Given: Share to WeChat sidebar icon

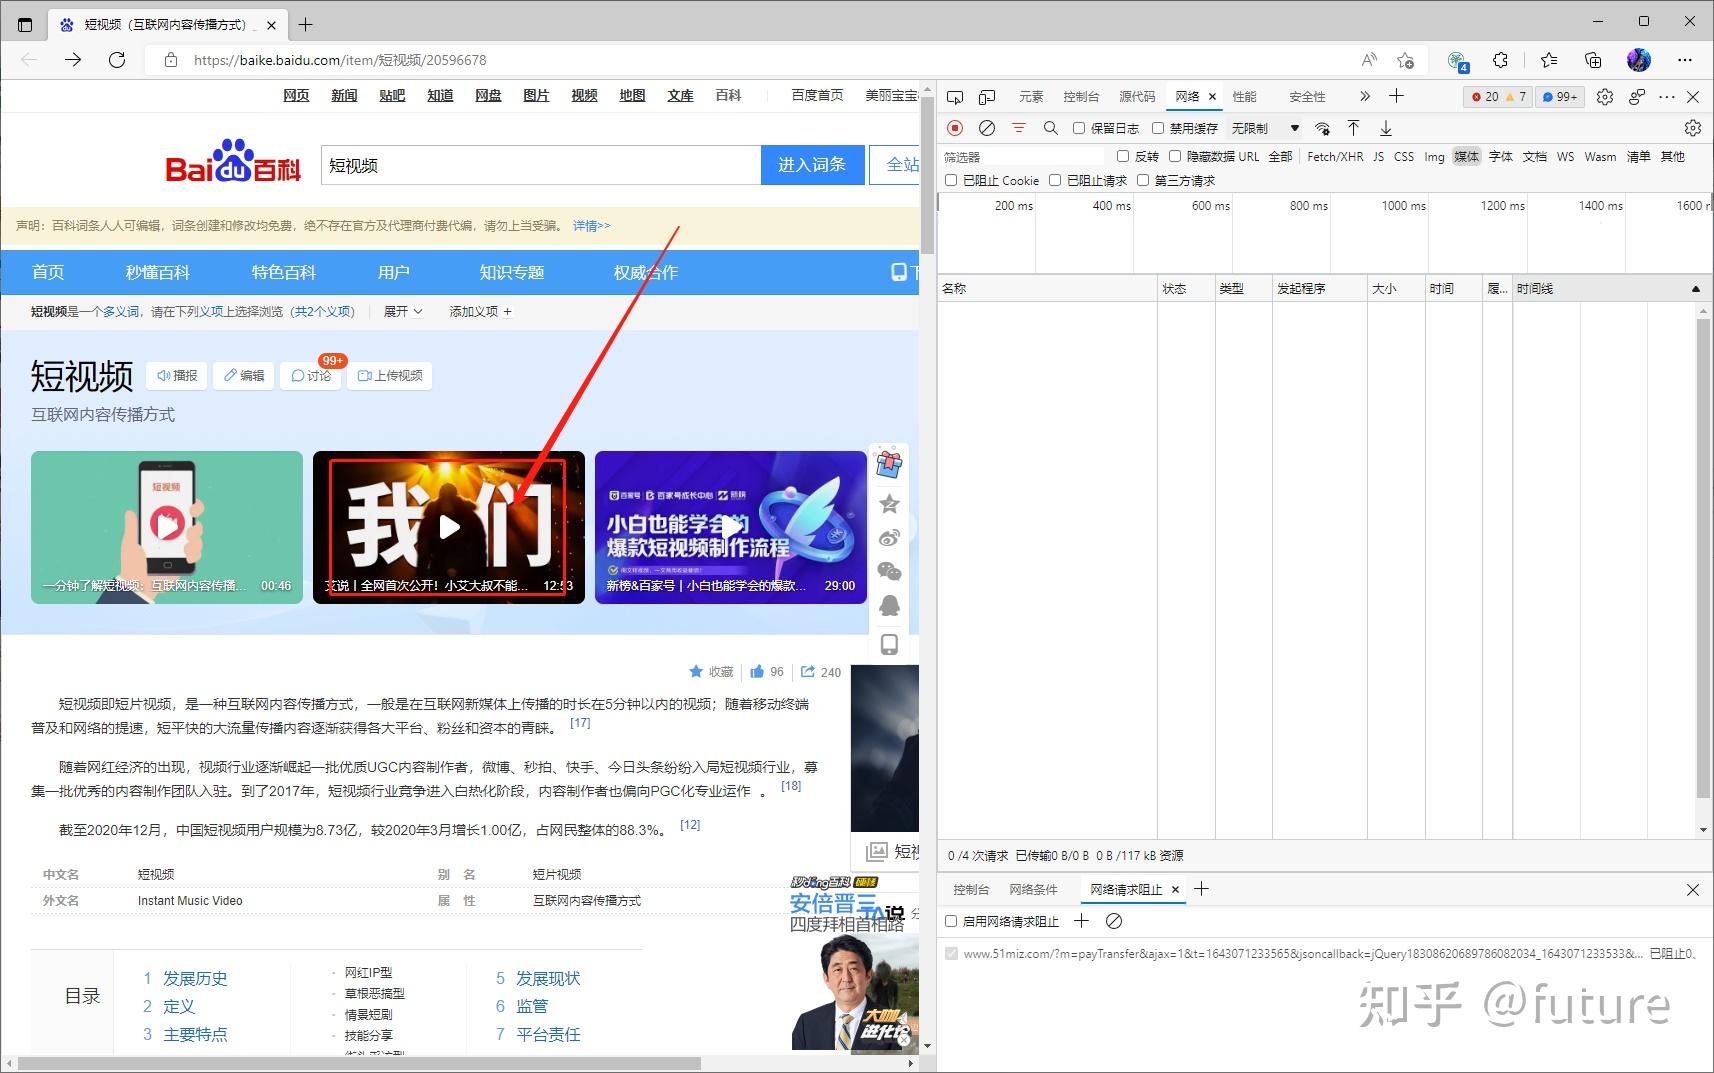Looking at the screenshot, I should [889, 571].
